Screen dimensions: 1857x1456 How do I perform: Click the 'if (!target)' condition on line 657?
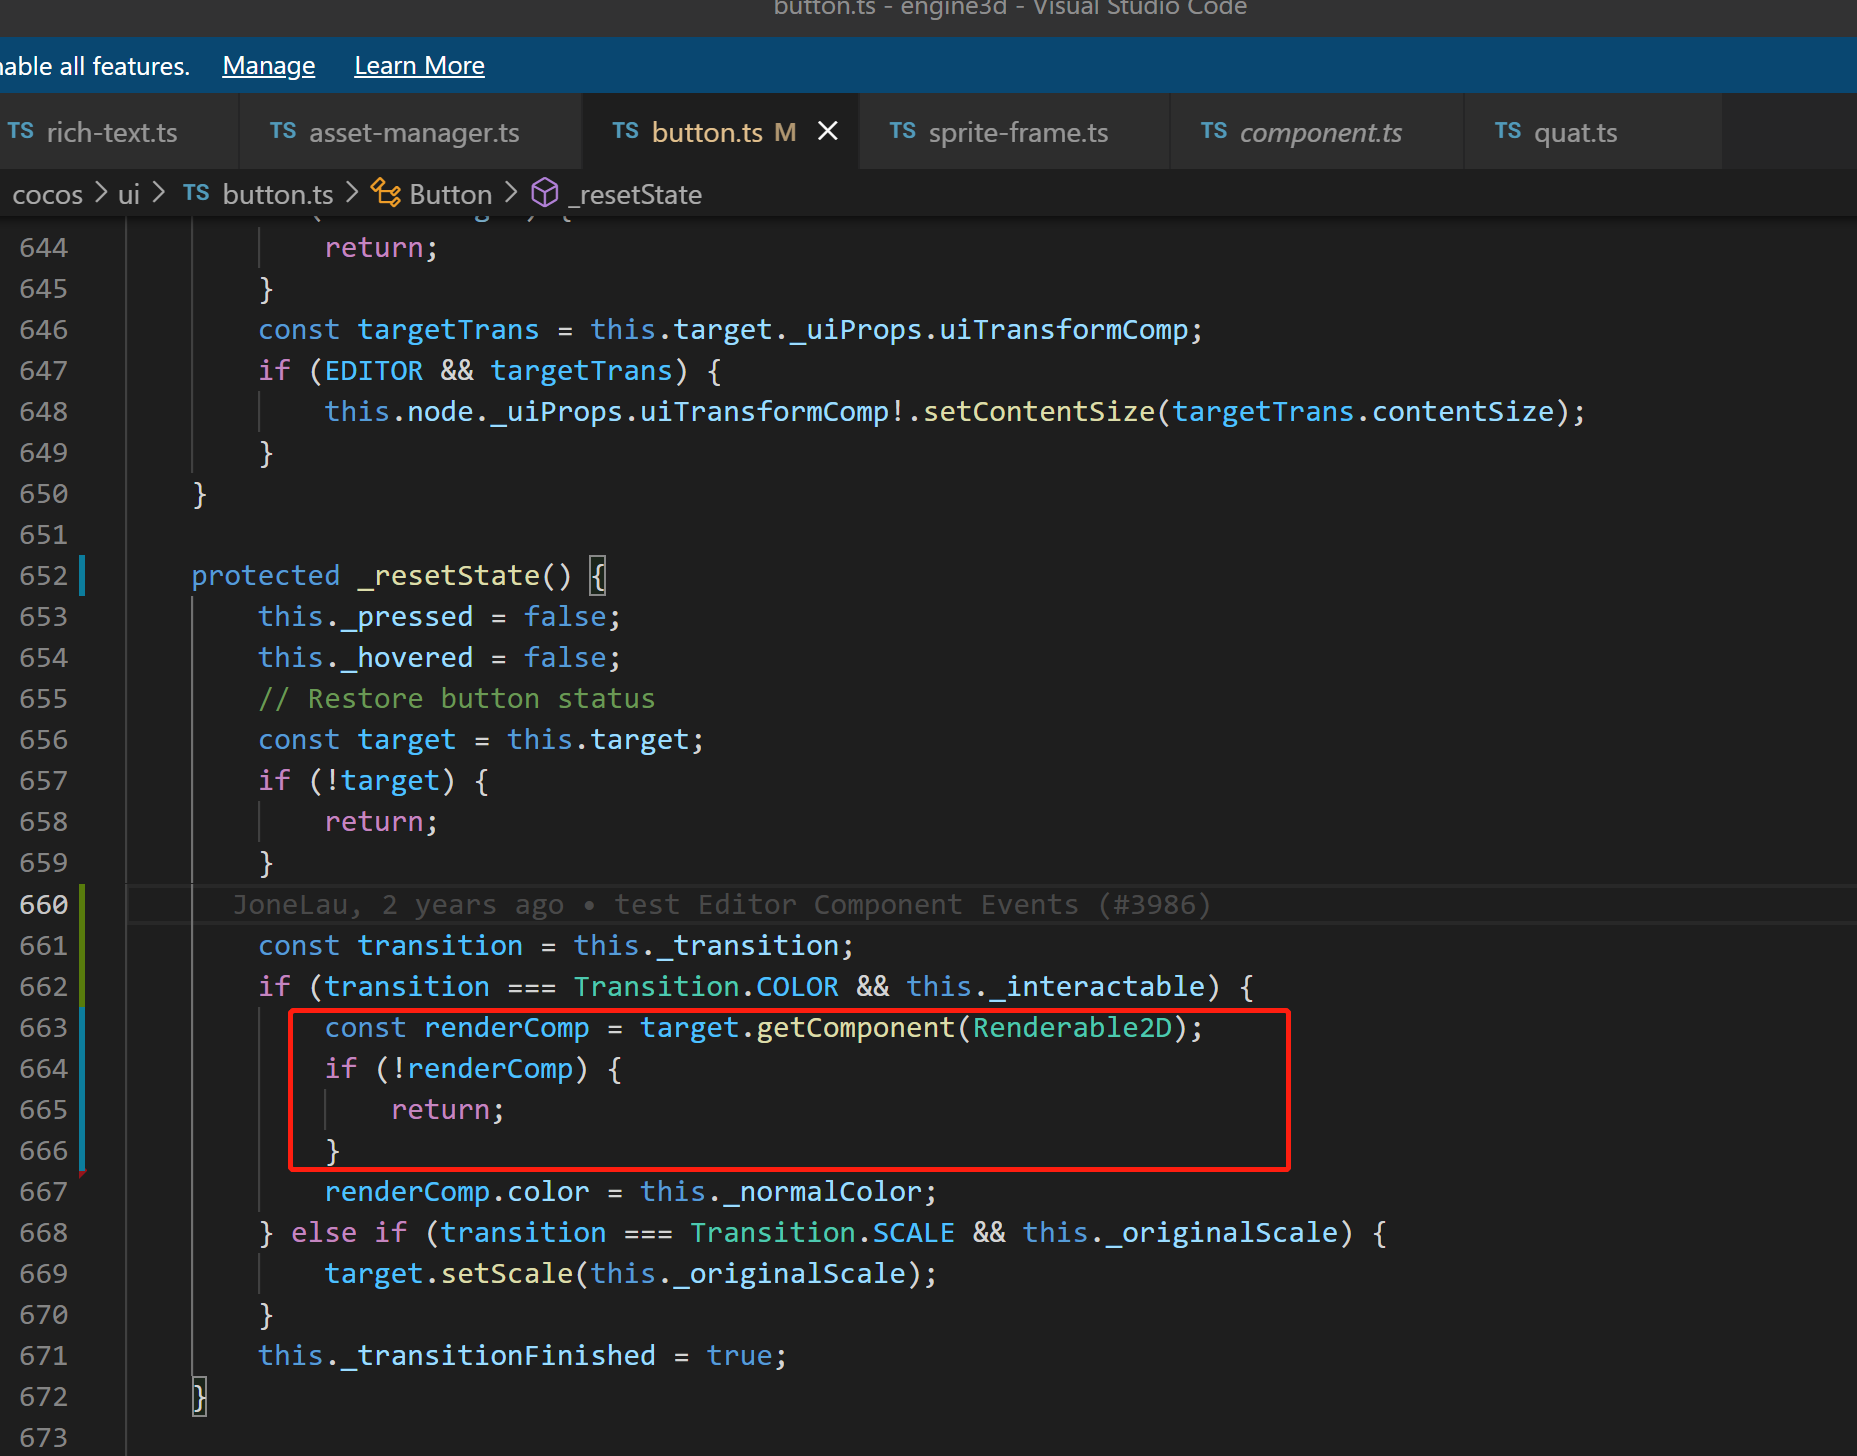coord(357,781)
